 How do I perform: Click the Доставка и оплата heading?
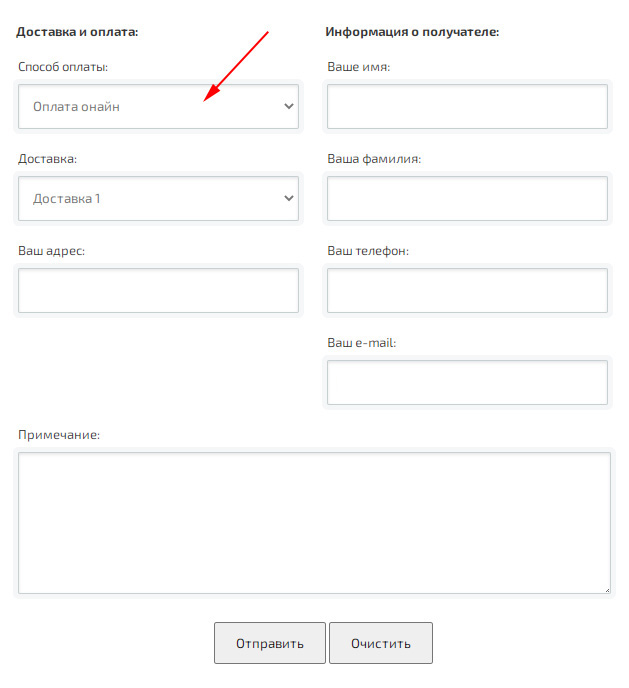click(77, 32)
